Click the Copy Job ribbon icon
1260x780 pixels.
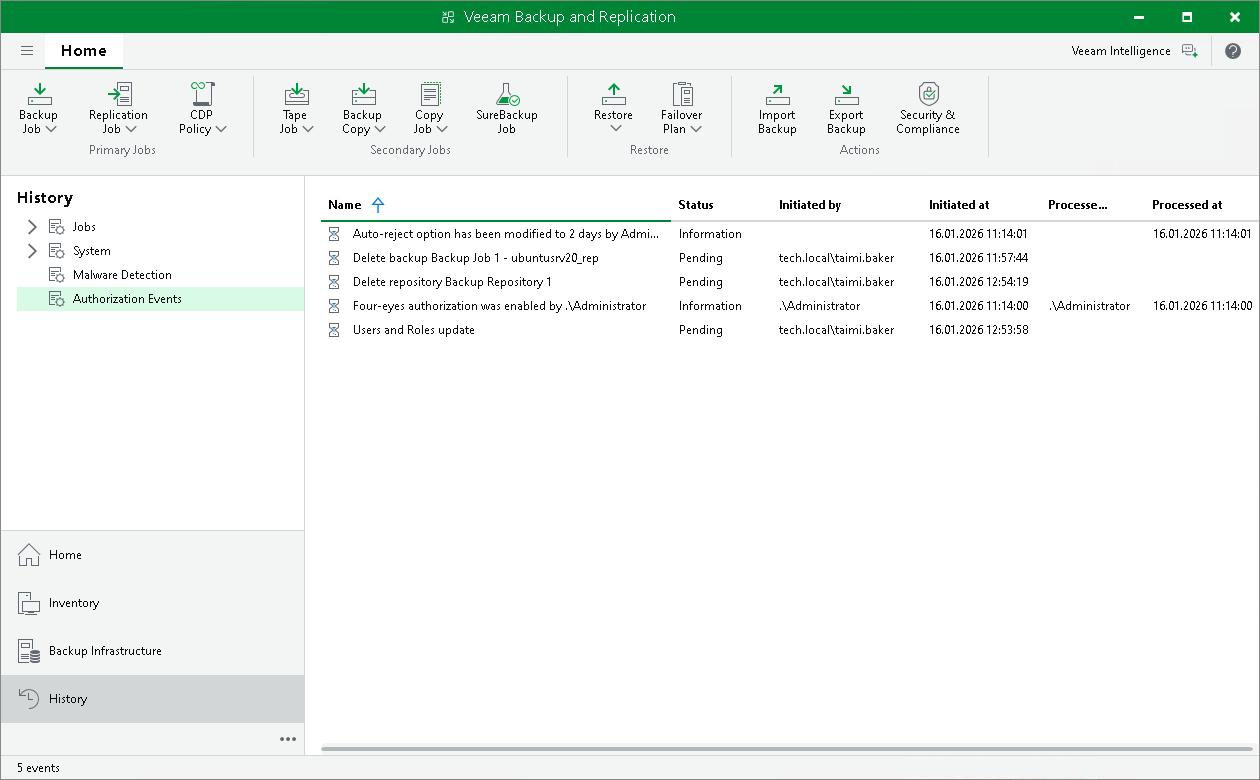[430, 94]
